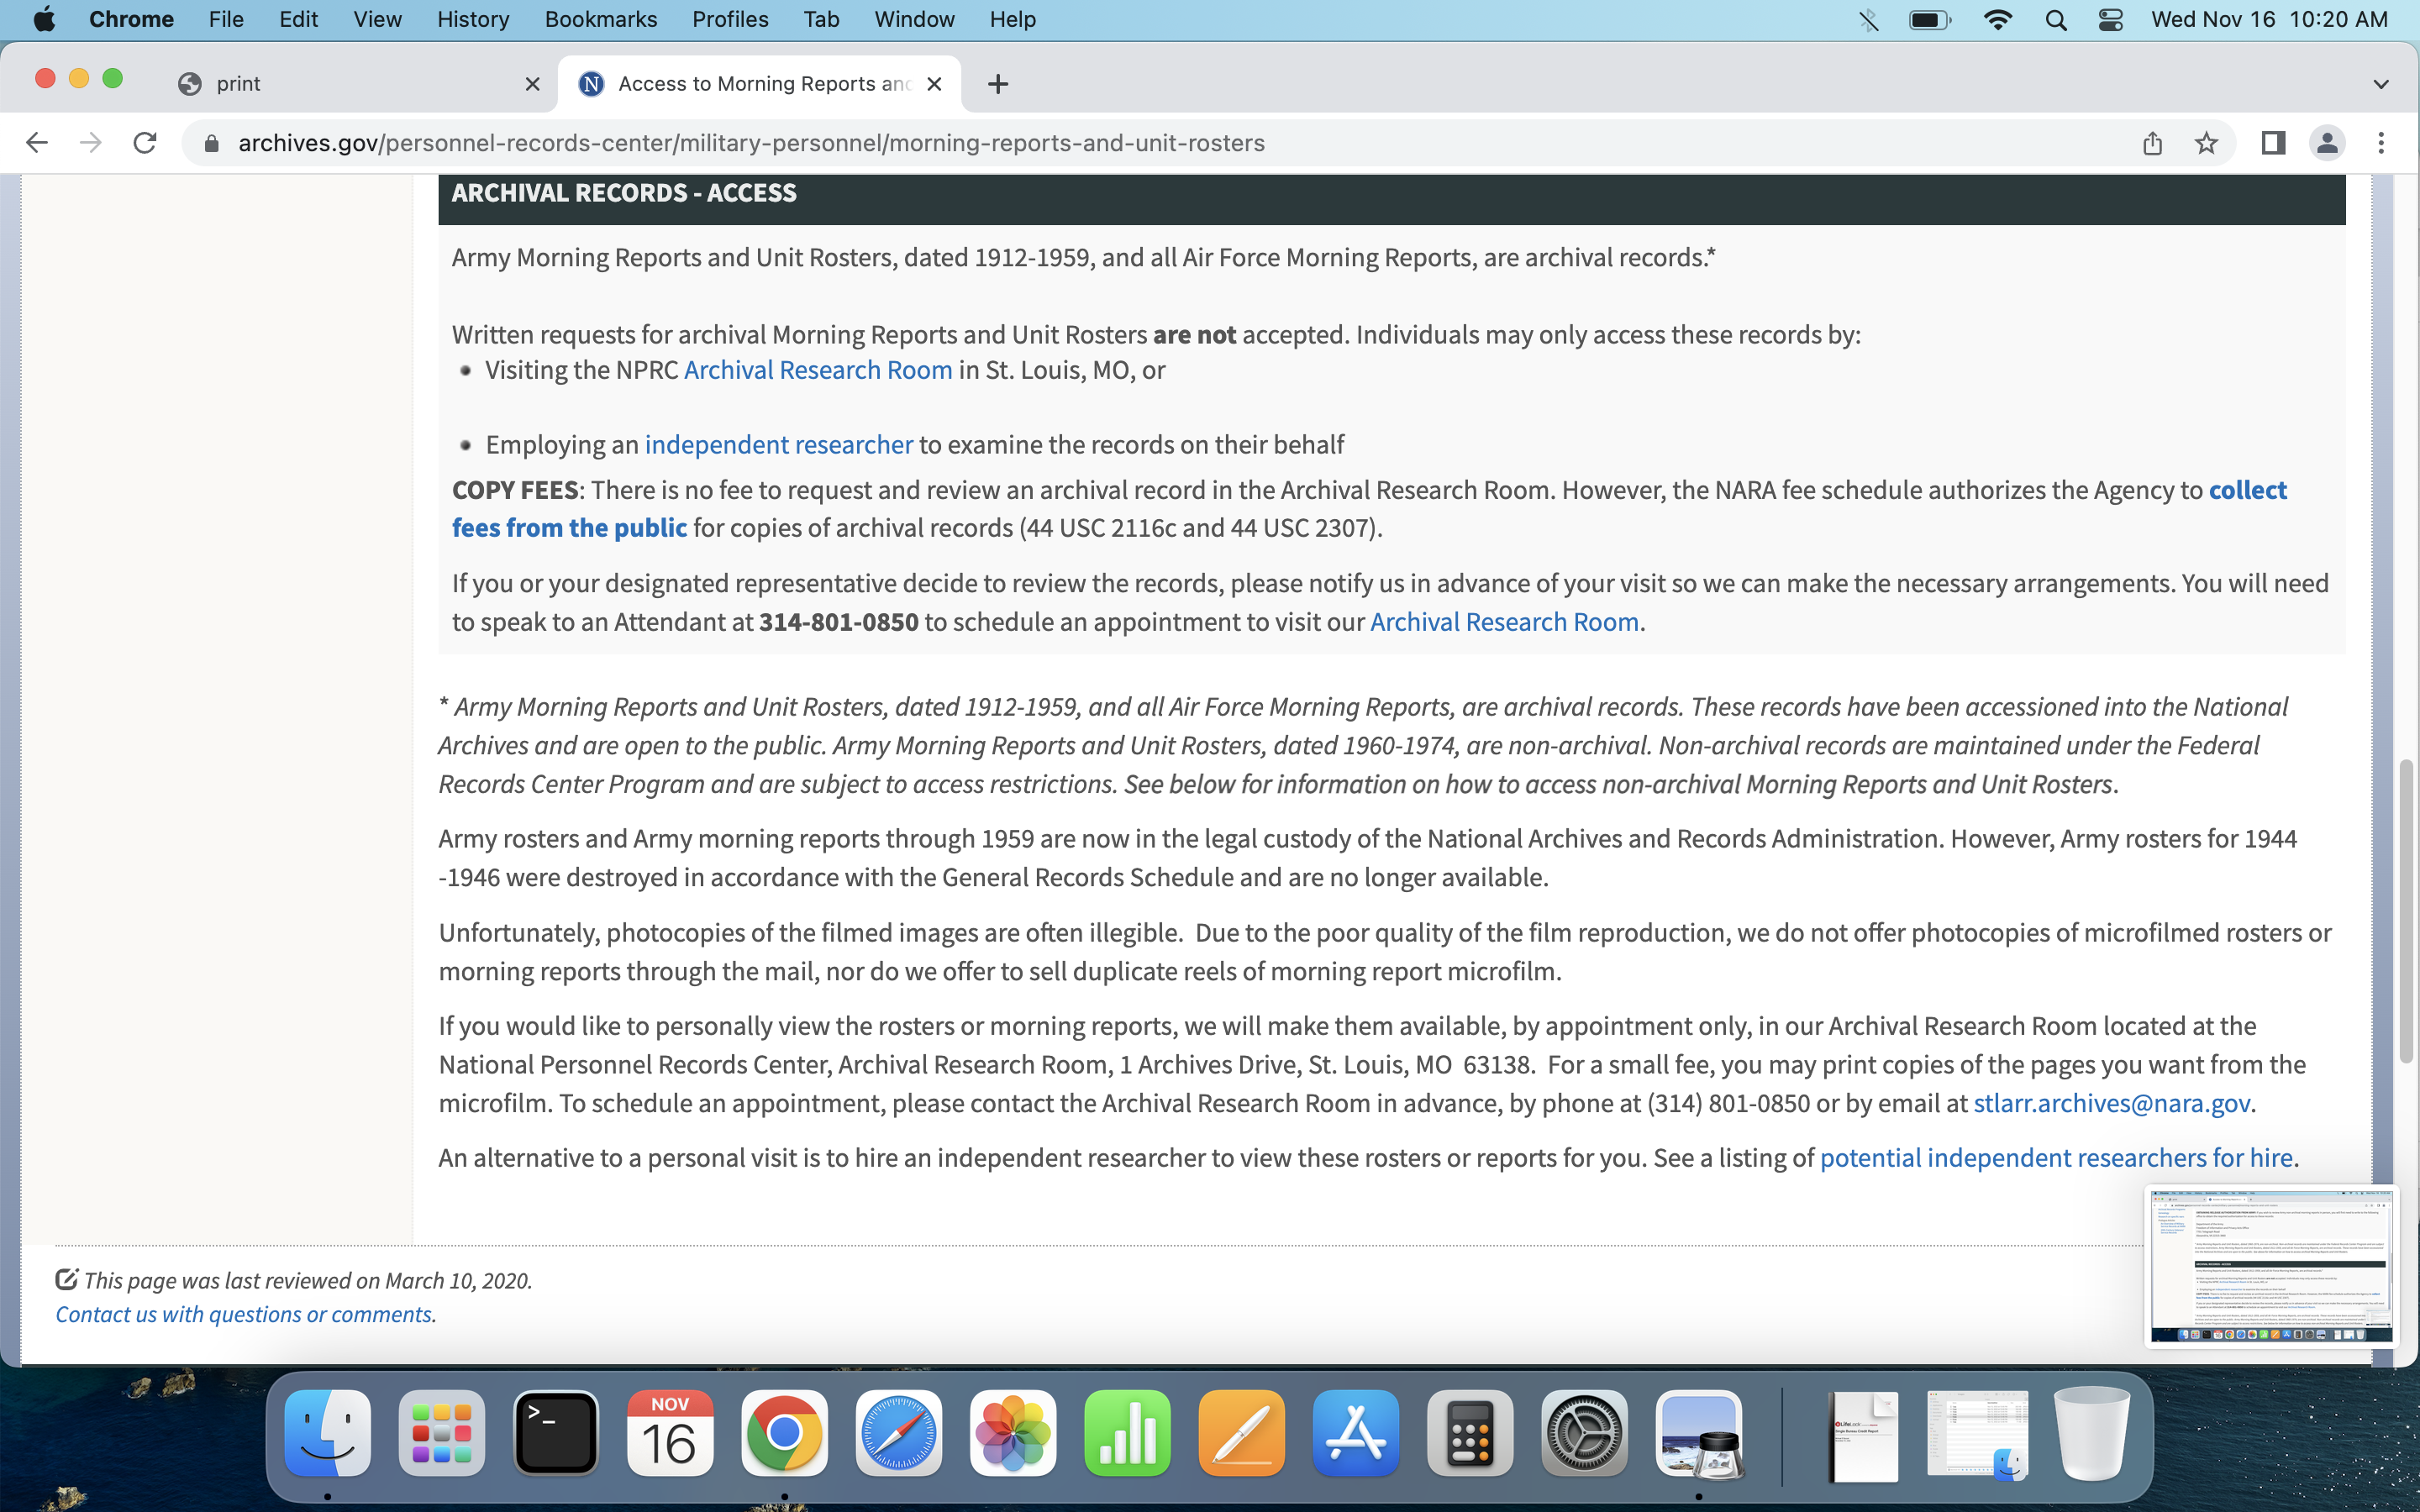2420x1512 pixels.
Task: Open a new tab with plus icon
Action: (997, 84)
